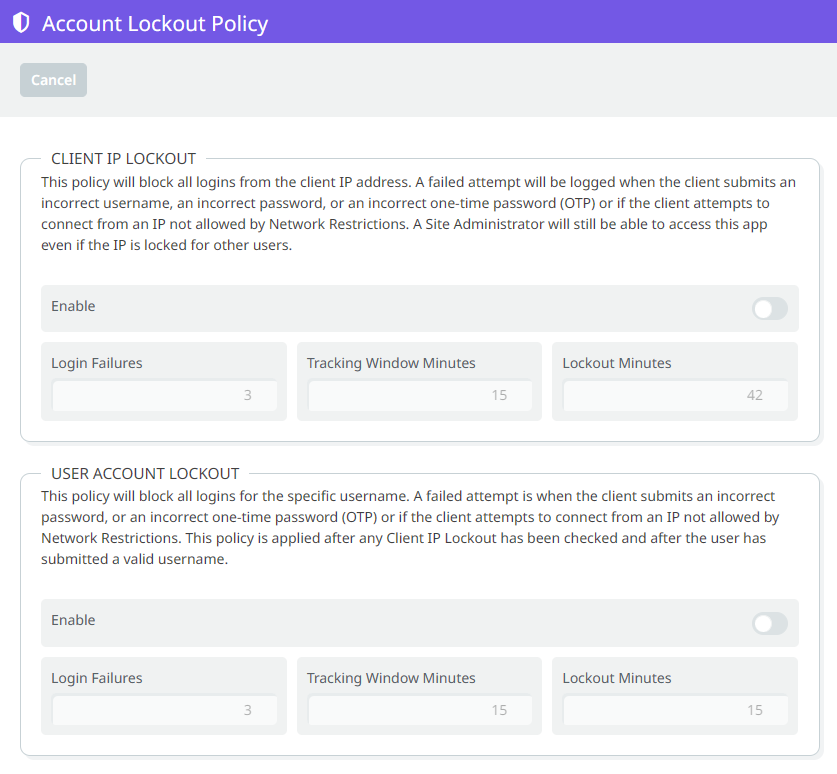This screenshot has height=774, width=837.
Task: Select the User Account Login Failures input
Action: coord(164,710)
